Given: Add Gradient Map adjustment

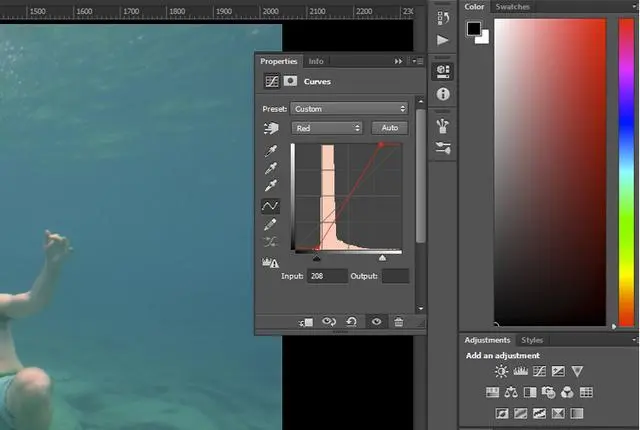Looking at the screenshot, I should tap(577, 414).
